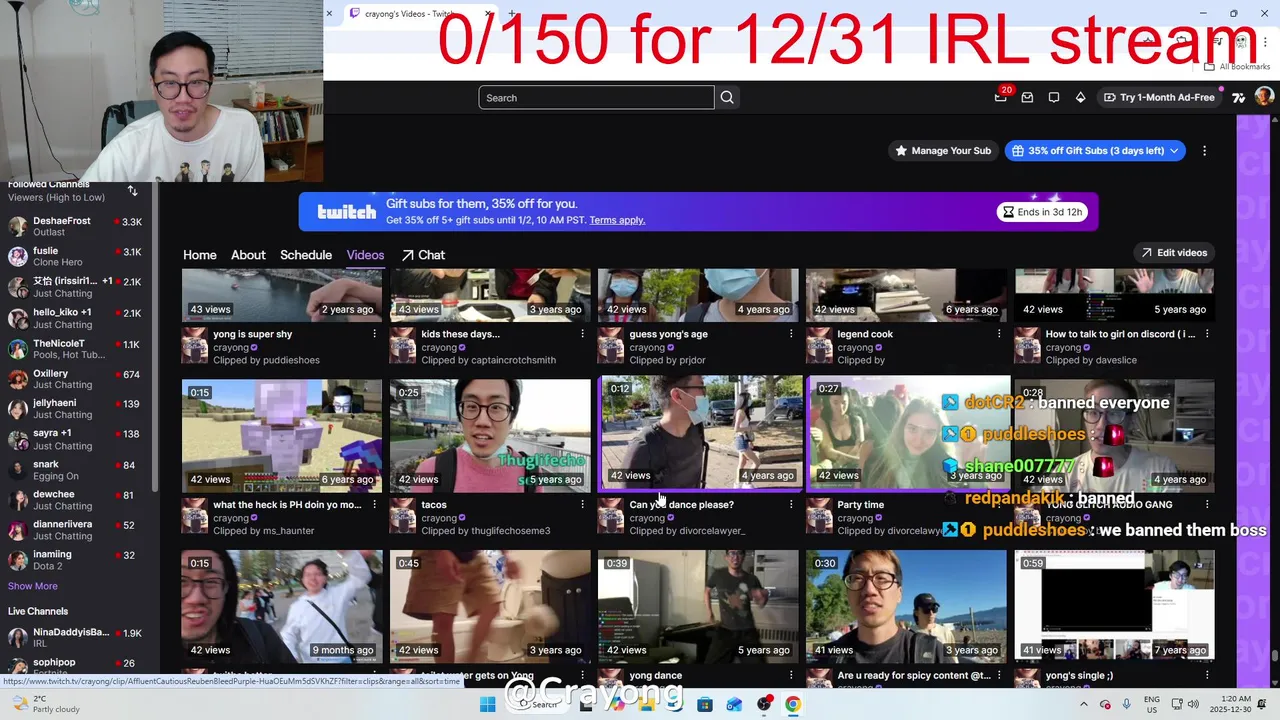Open options for "guess yong's age" clip
This screenshot has width=1280, height=720.
tap(791, 334)
